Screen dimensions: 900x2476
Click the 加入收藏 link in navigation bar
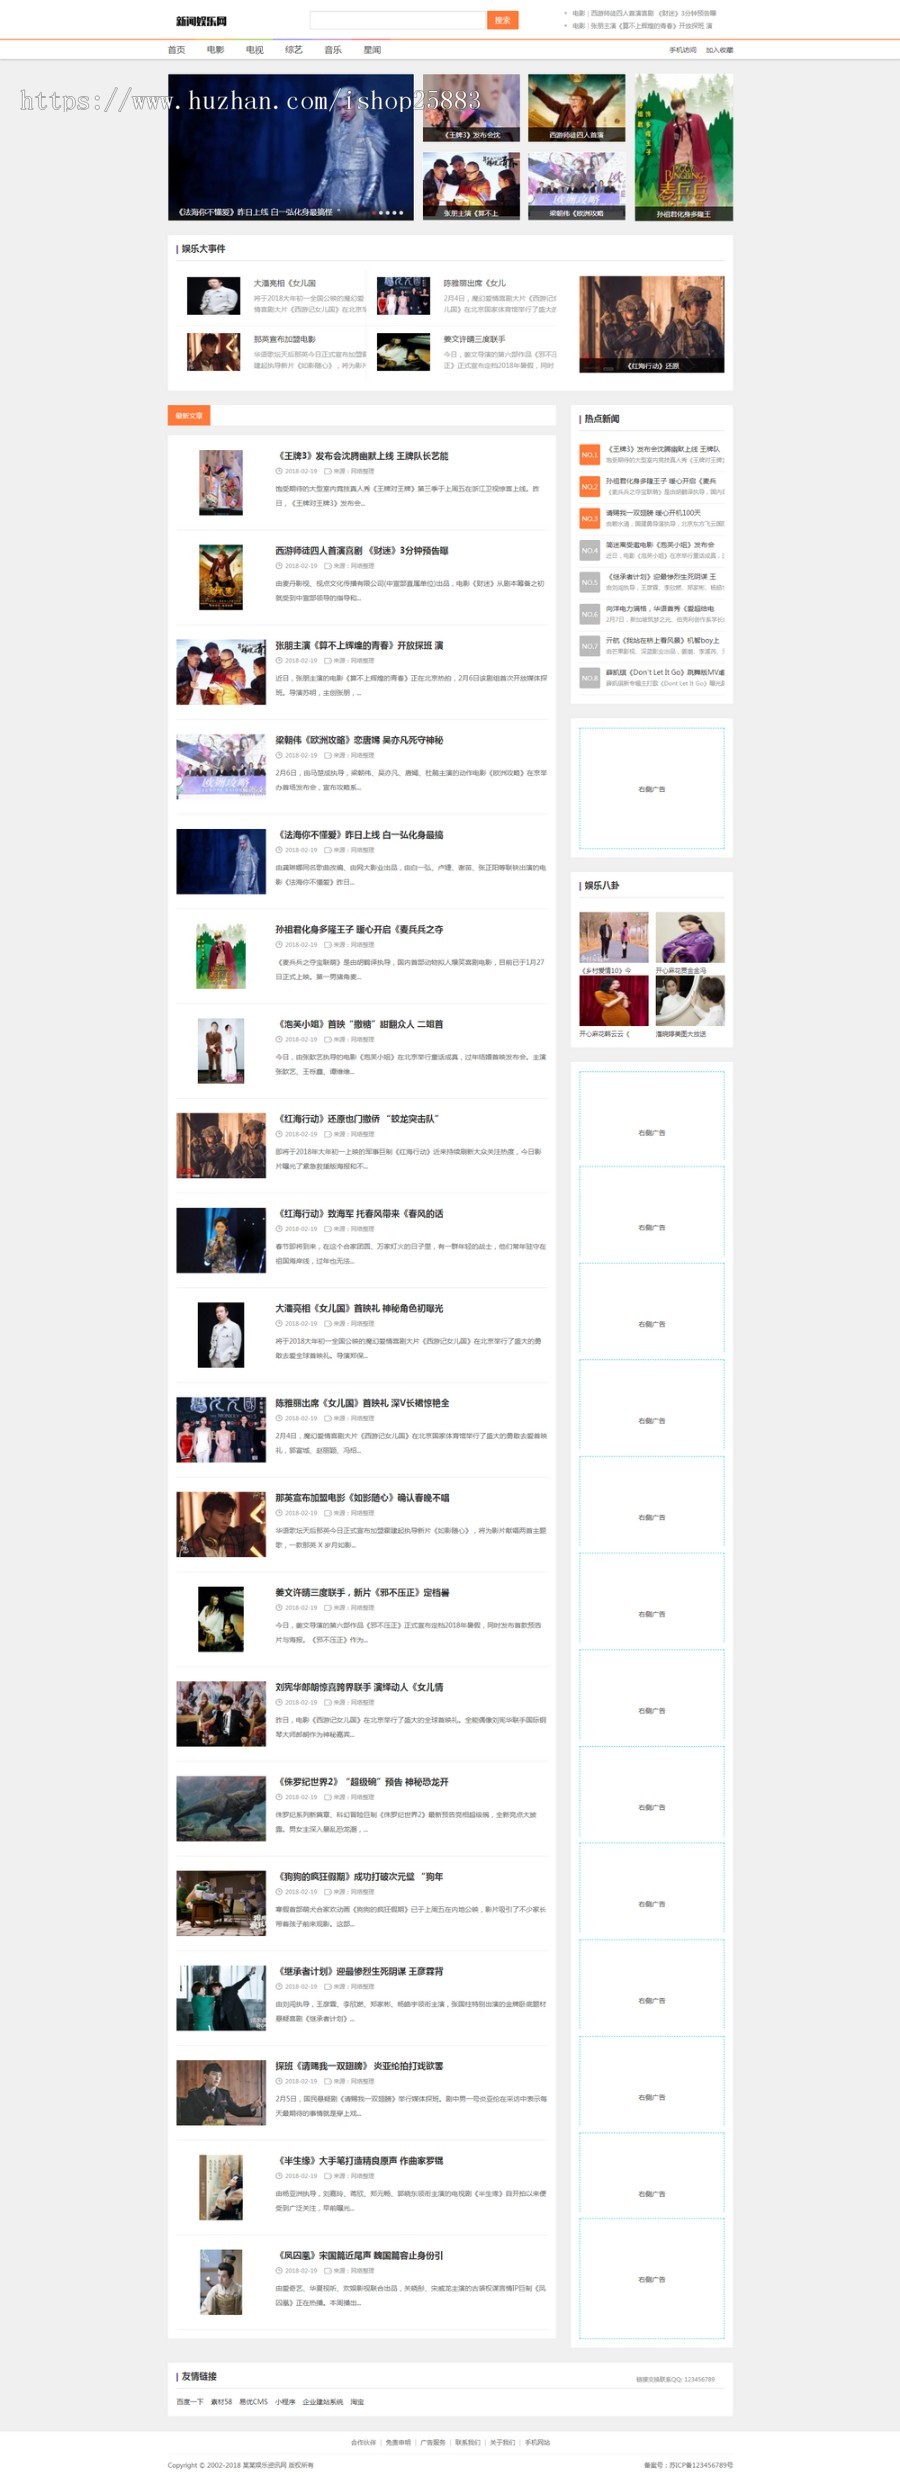coord(719,50)
